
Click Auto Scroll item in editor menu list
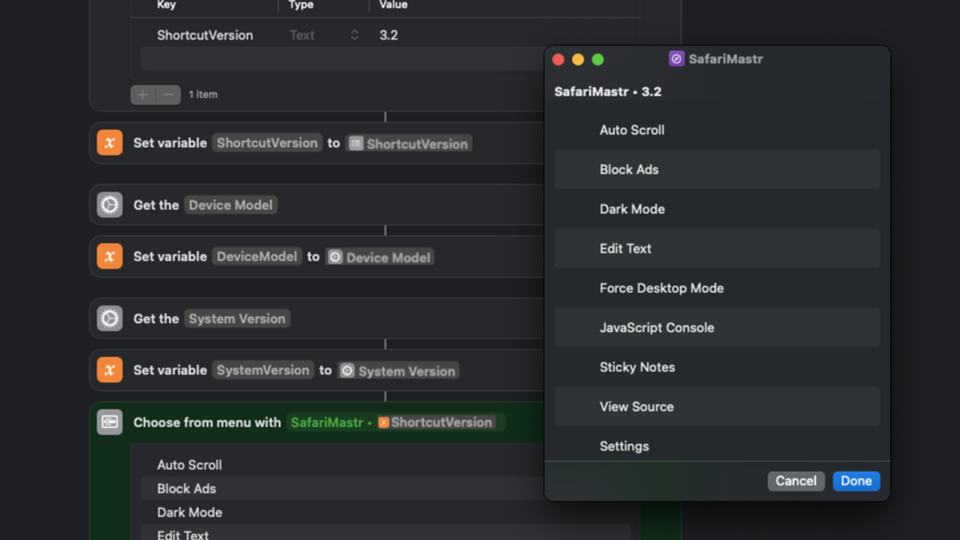(189, 465)
